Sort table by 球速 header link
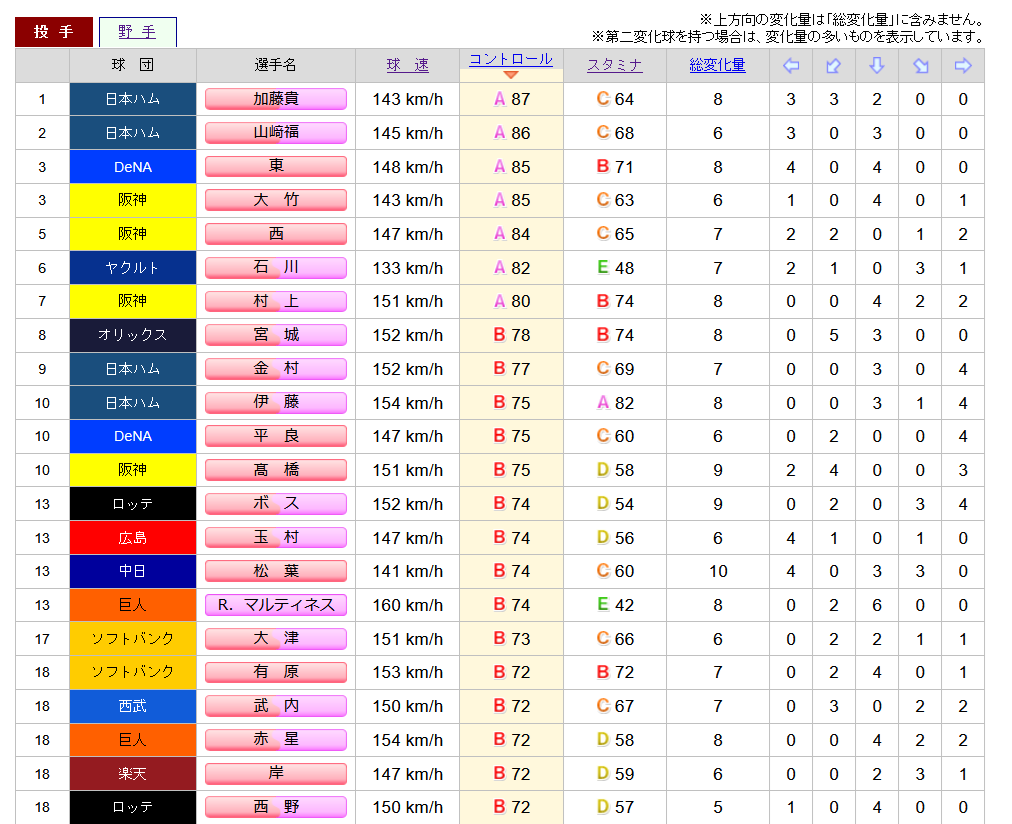This screenshot has width=1012, height=824. pyautogui.click(x=407, y=66)
